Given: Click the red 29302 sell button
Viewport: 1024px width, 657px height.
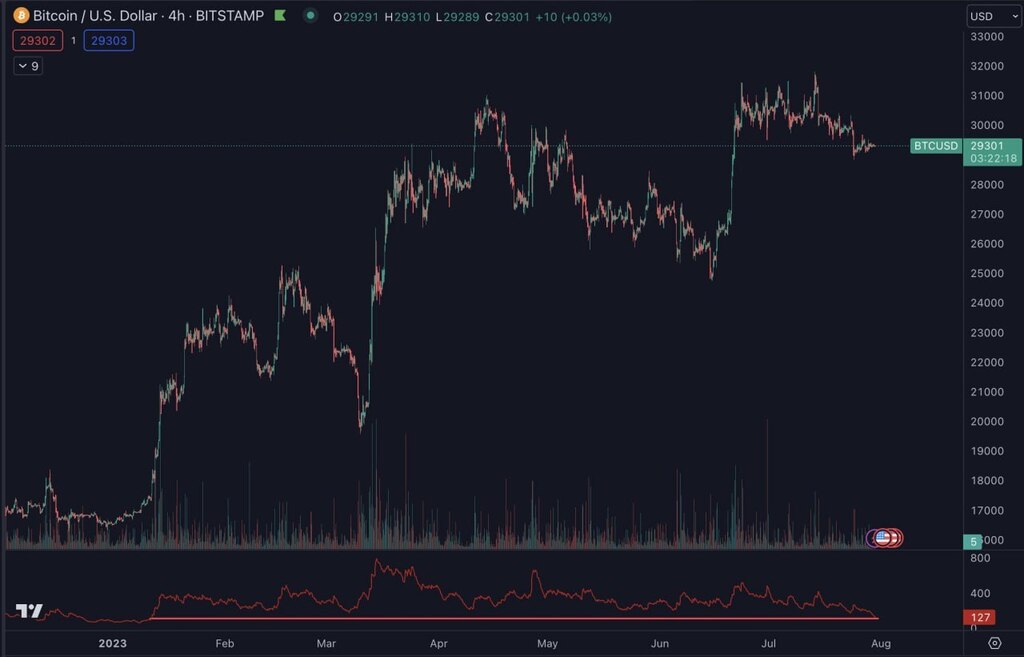Looking at the screenshot, I should (38, 40).
